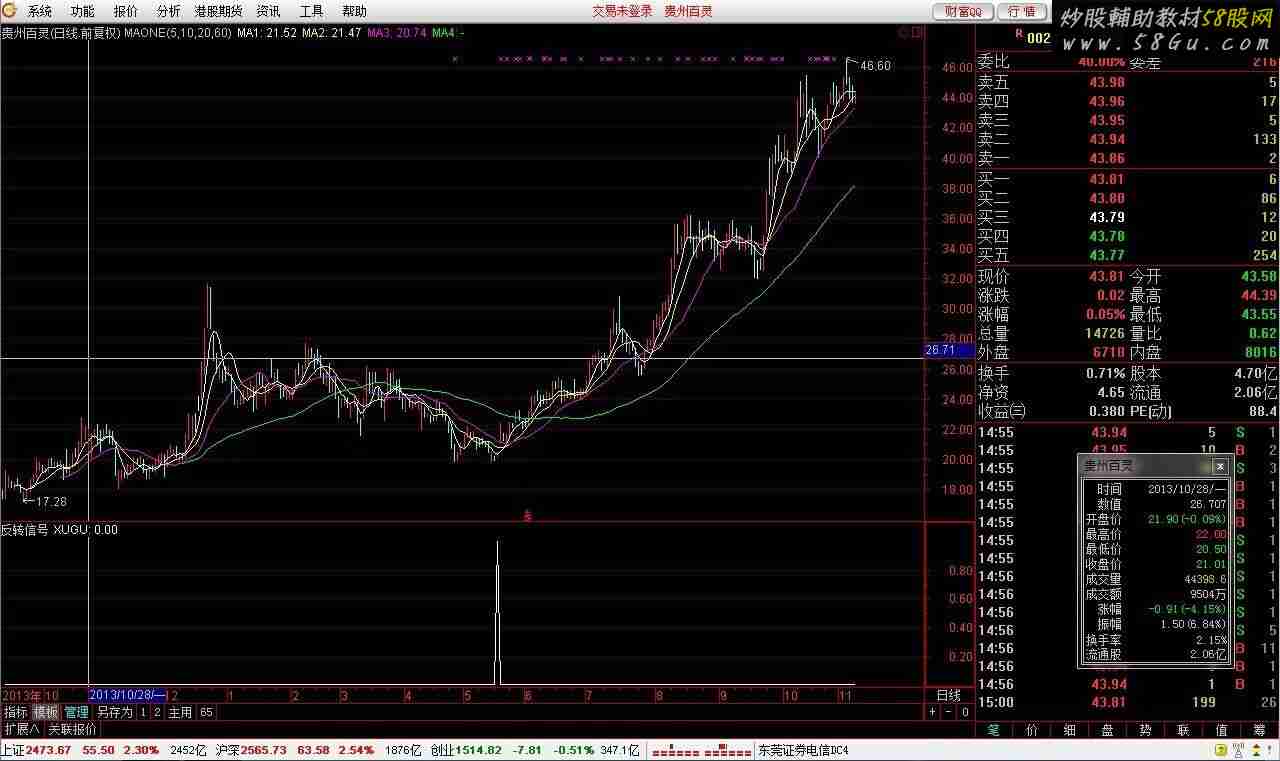
Task: Switch bottom tab to 价 price view
Action: click(1031, 730)
